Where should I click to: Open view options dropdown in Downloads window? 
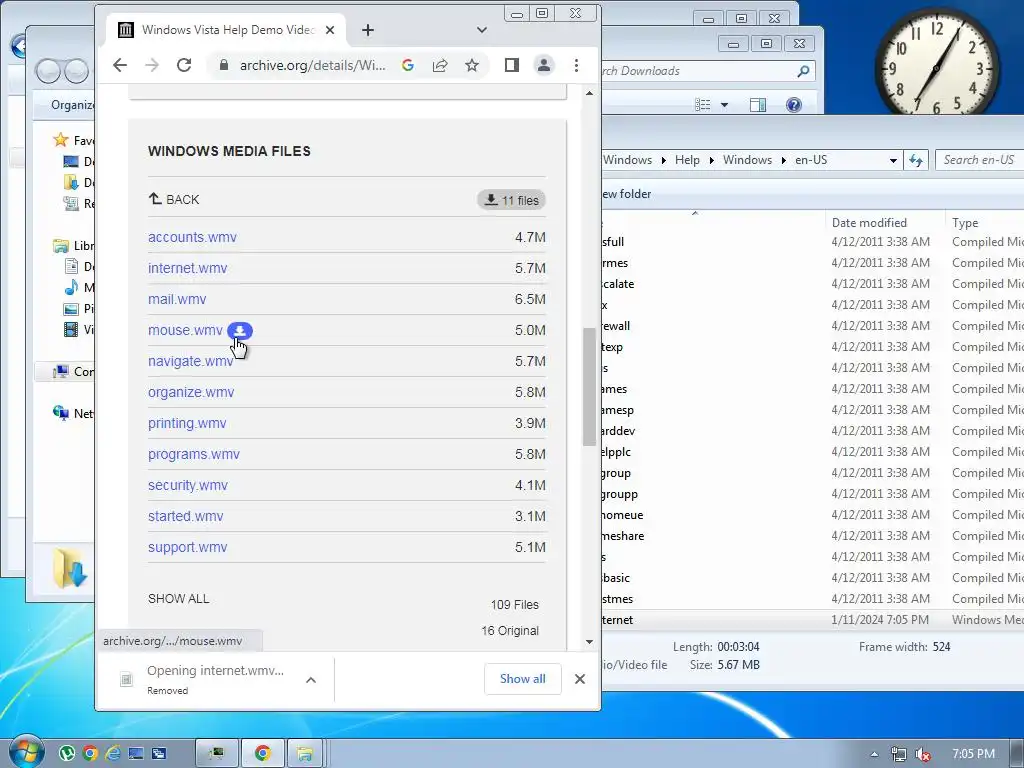coord(724,104)
